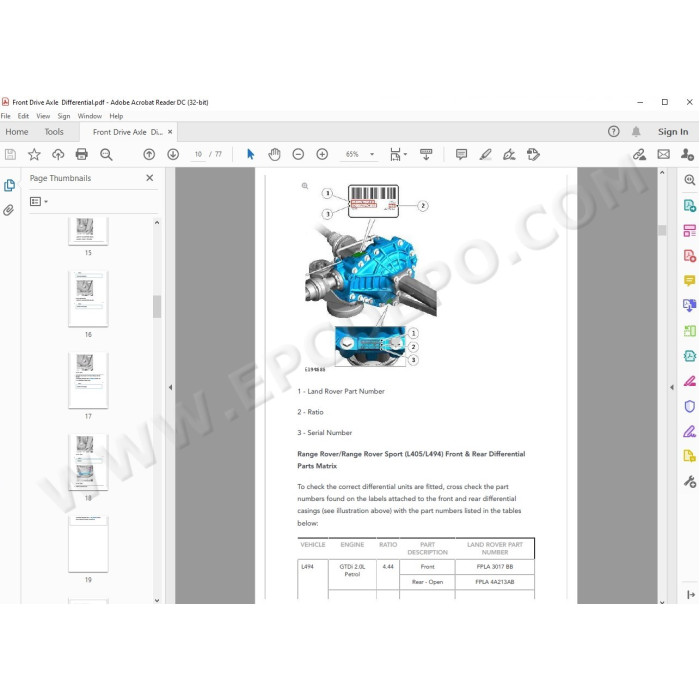This screenshot has height=700, width=700.
Task: Click the 'FPLA 3017 BB' table cell
Action: click(x=495, y=567)
